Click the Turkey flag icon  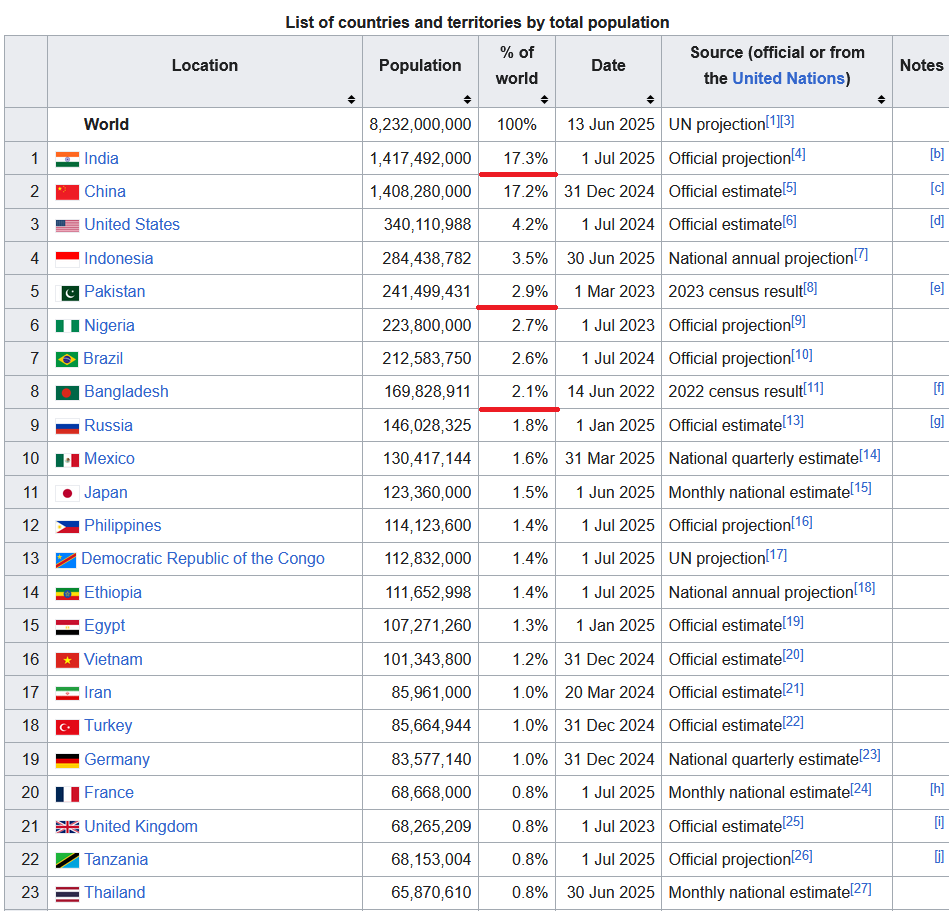(x=67, y=727)
